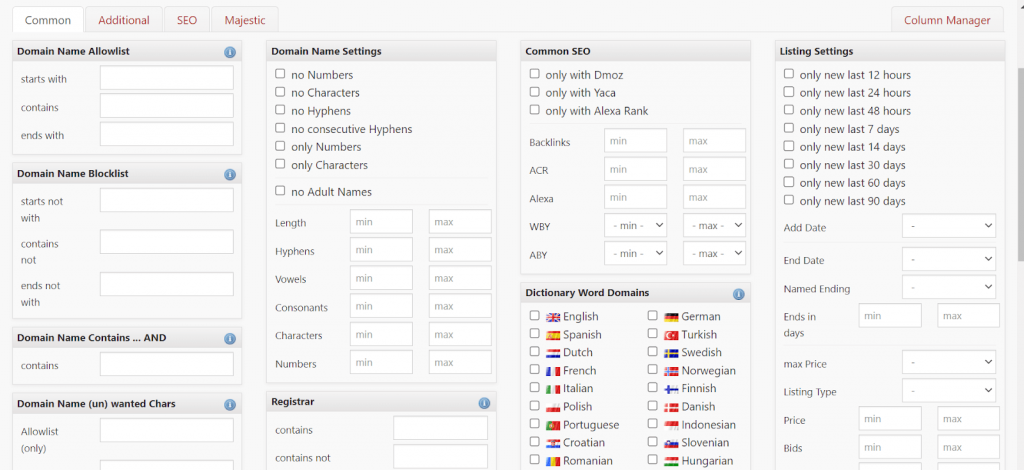
Task: Click info icon beside Domain Name Blocklist
Action: [x=230, y=174]
